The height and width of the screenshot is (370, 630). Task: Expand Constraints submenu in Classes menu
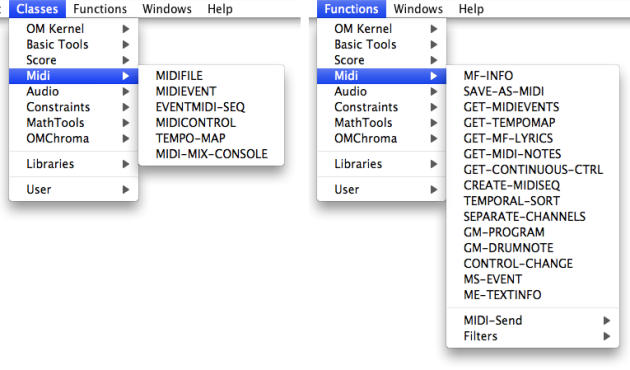(x=74, y=107)
